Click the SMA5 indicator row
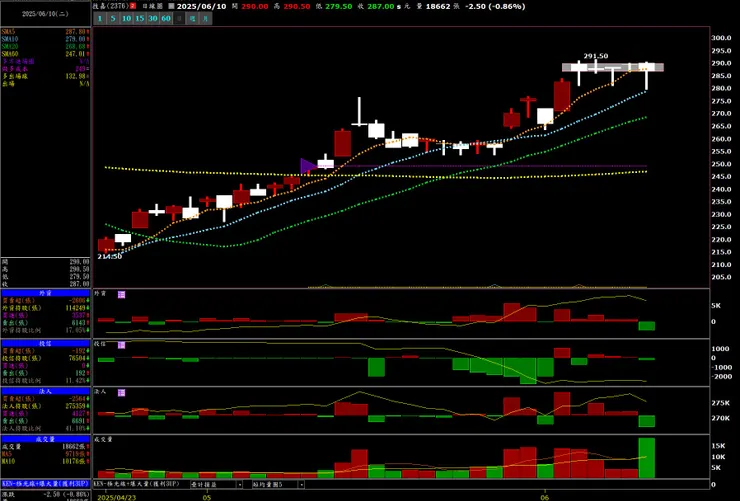 click(x=45, y=31)
